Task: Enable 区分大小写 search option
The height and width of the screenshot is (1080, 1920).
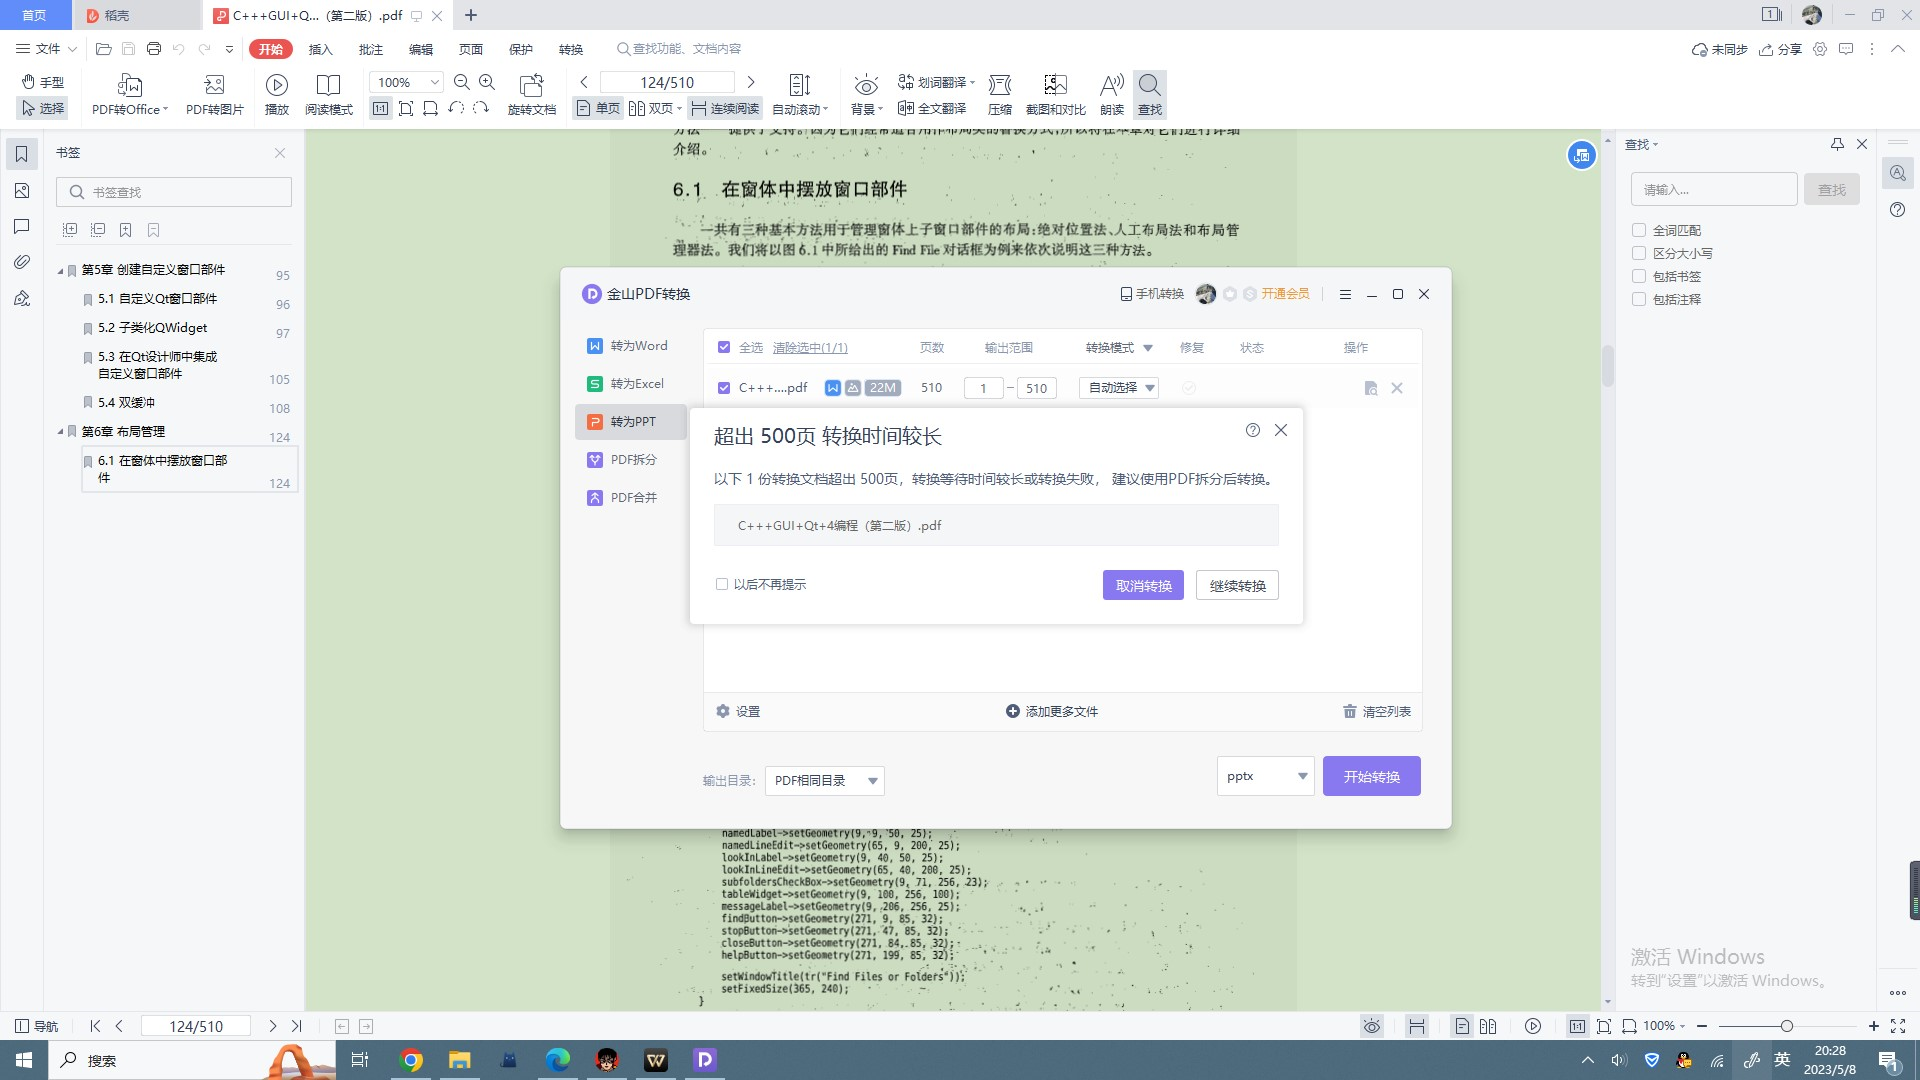Action: pyautogui.click(x=1639, y=253)
